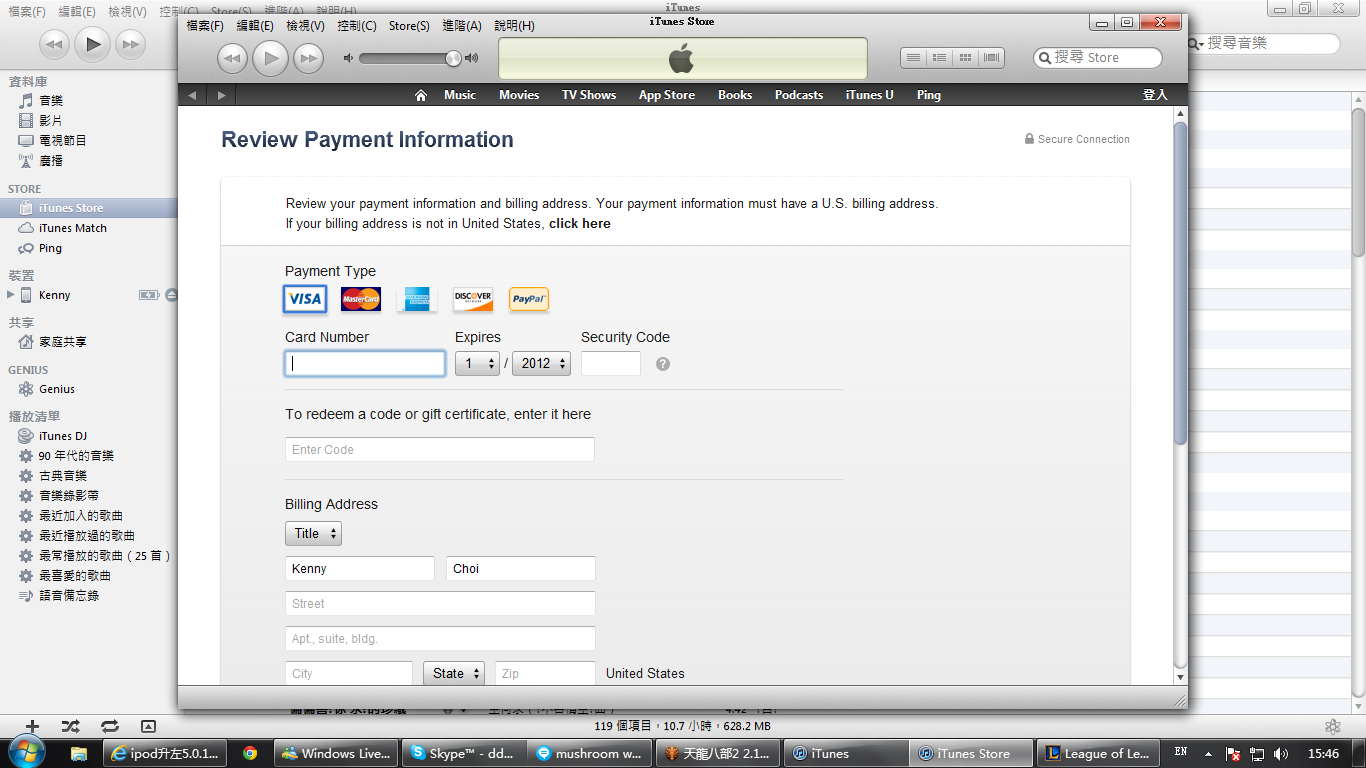The width and height of the screenshot is (1366, 768).
Task: Adjust the volume slider in store window
Action: 410,59
